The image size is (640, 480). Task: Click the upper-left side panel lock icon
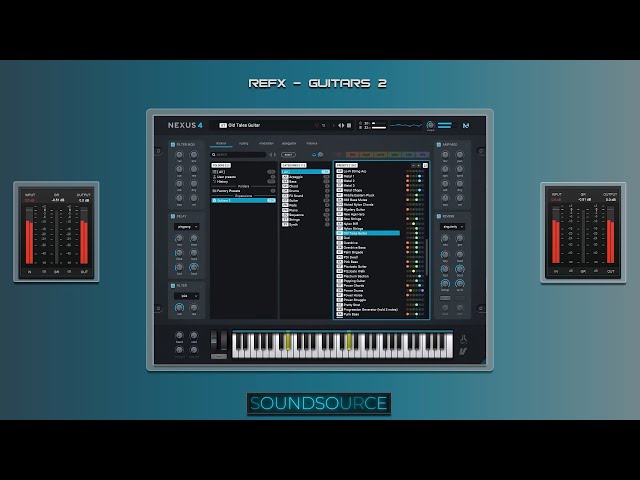pos(159,151)
